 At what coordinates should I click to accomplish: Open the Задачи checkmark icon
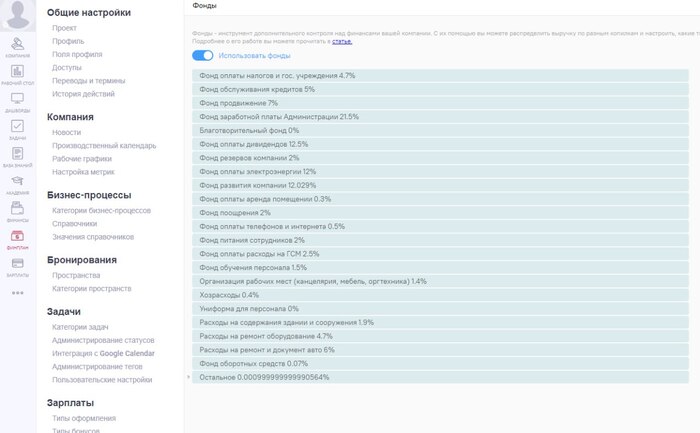click(17, 126)
